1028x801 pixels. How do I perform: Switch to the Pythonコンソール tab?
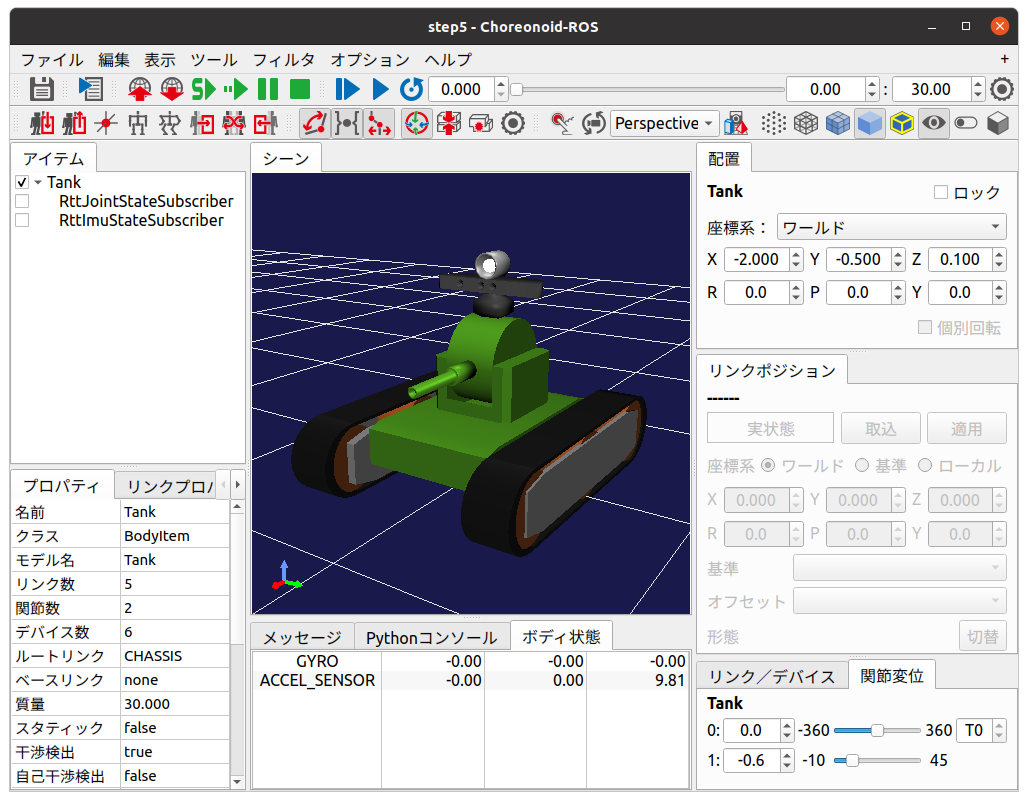(431, 637)
